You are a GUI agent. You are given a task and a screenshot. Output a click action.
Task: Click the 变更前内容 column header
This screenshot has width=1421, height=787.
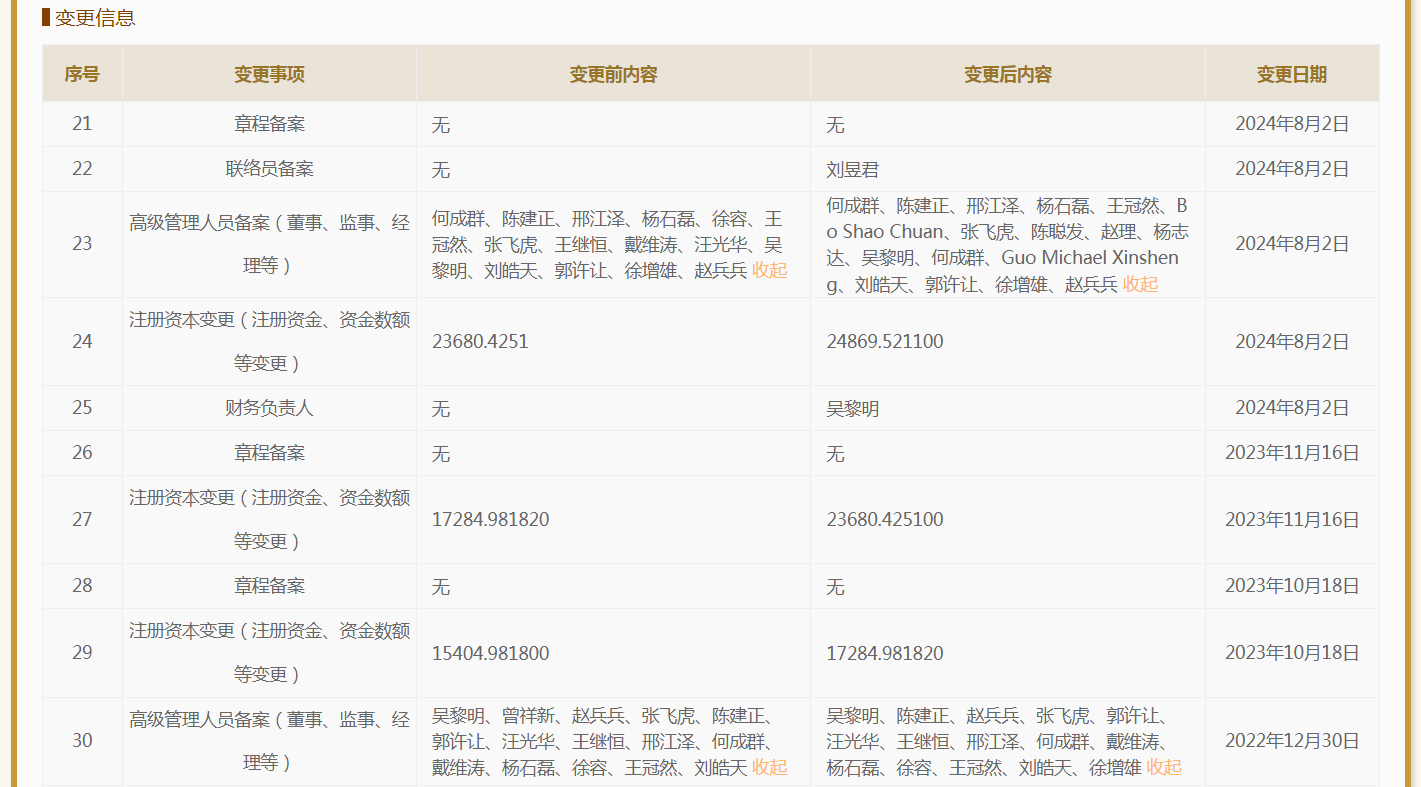click(x=613, y=74)
